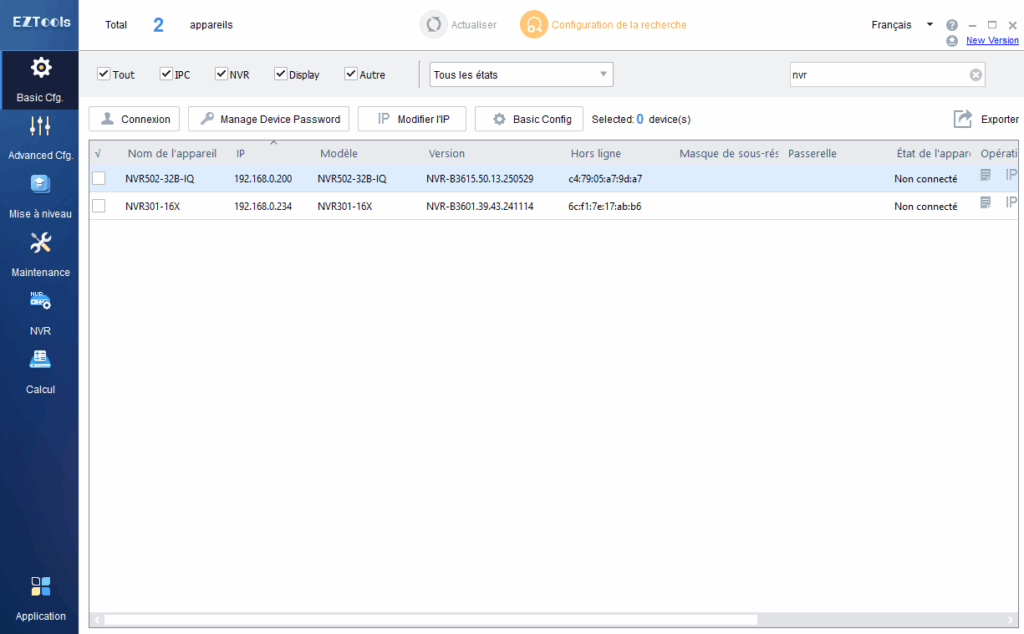
Task: Sort by the Passerelle column header
Action: tap(812, 153)
